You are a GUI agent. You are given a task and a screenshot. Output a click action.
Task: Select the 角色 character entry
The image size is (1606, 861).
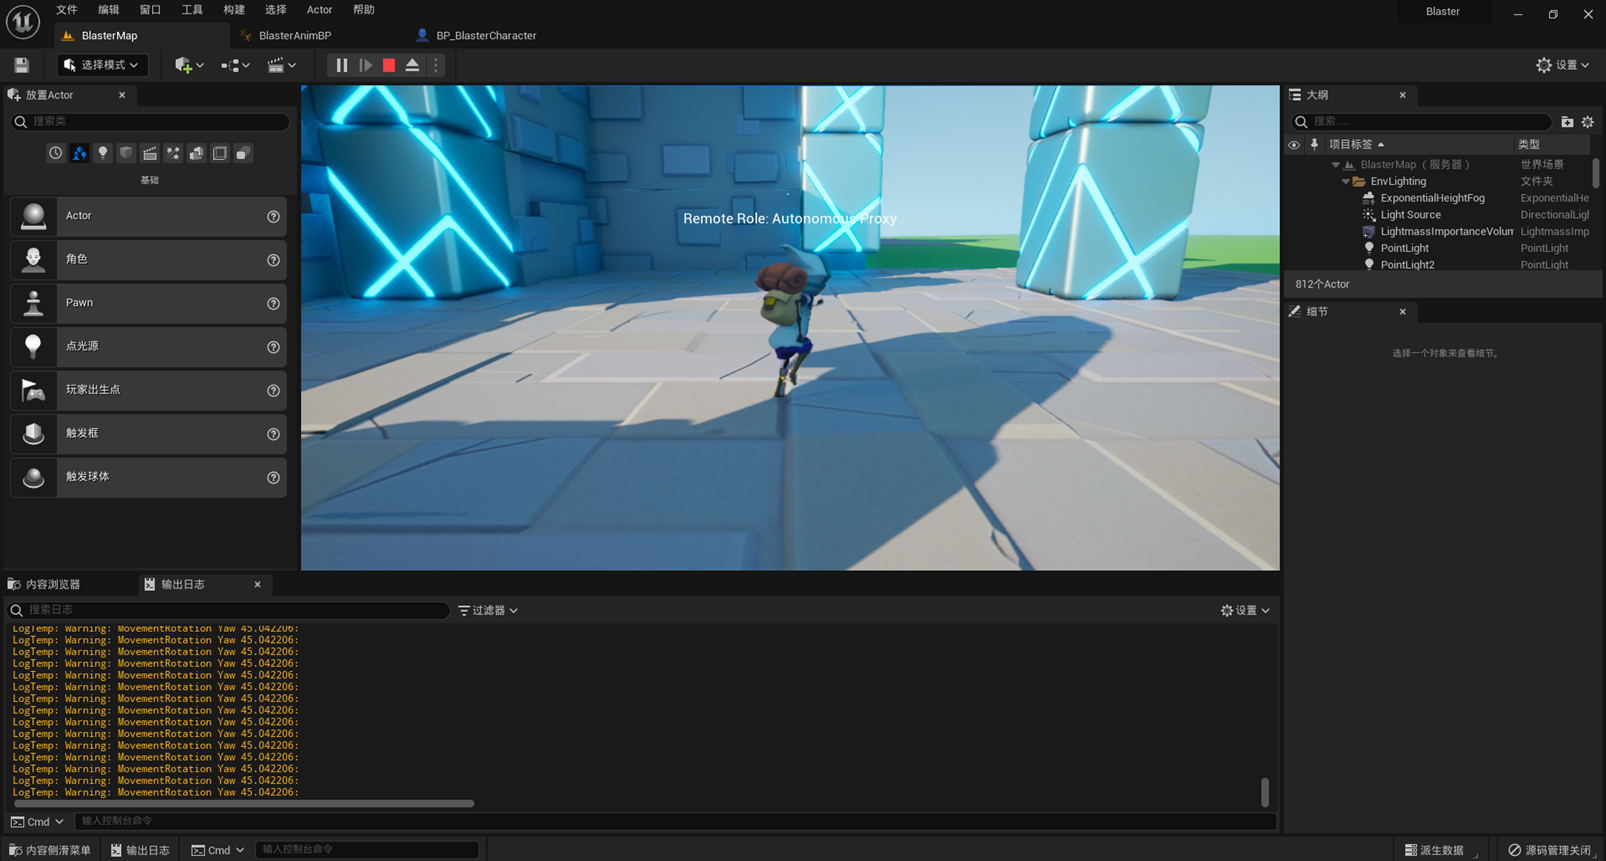(148, 259)
